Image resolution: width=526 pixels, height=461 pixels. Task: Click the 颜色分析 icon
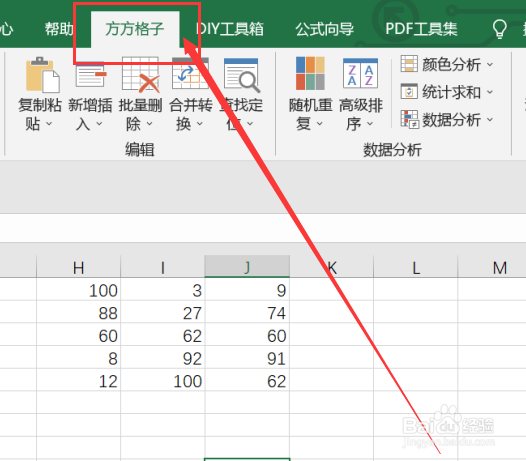pos(409,64)
